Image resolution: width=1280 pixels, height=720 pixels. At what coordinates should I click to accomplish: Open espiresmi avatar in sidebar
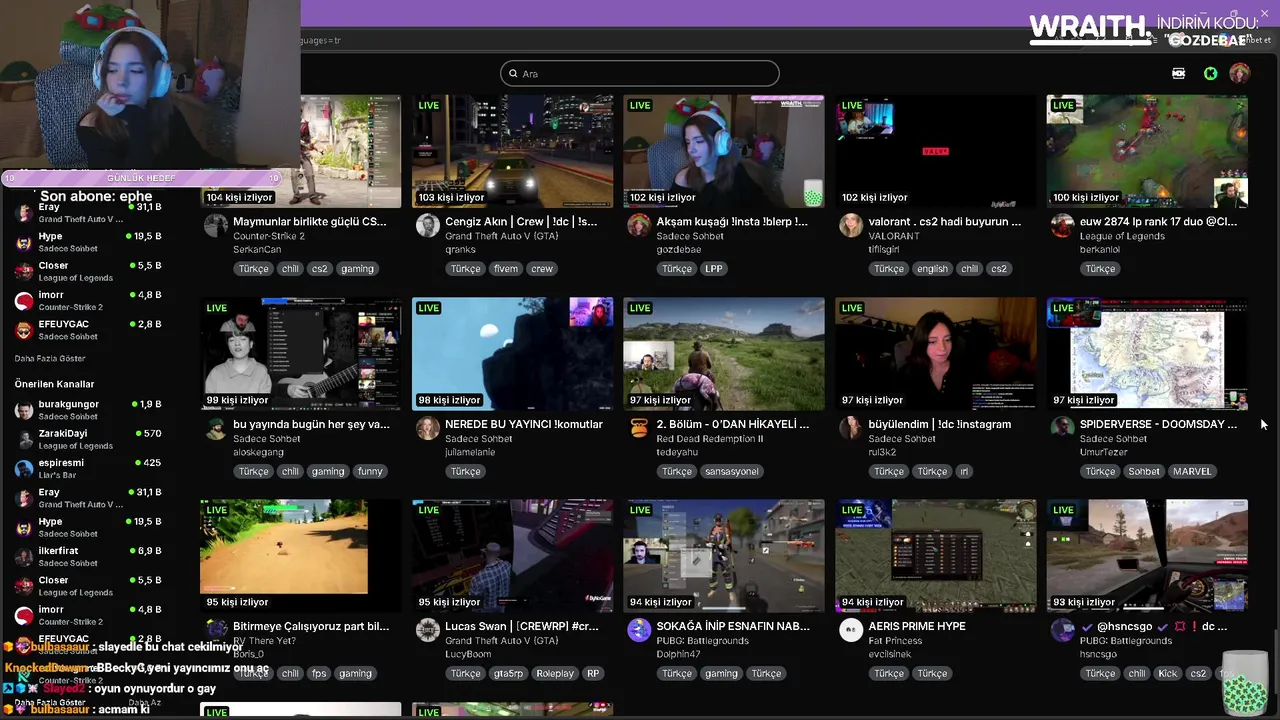point(24,468)
